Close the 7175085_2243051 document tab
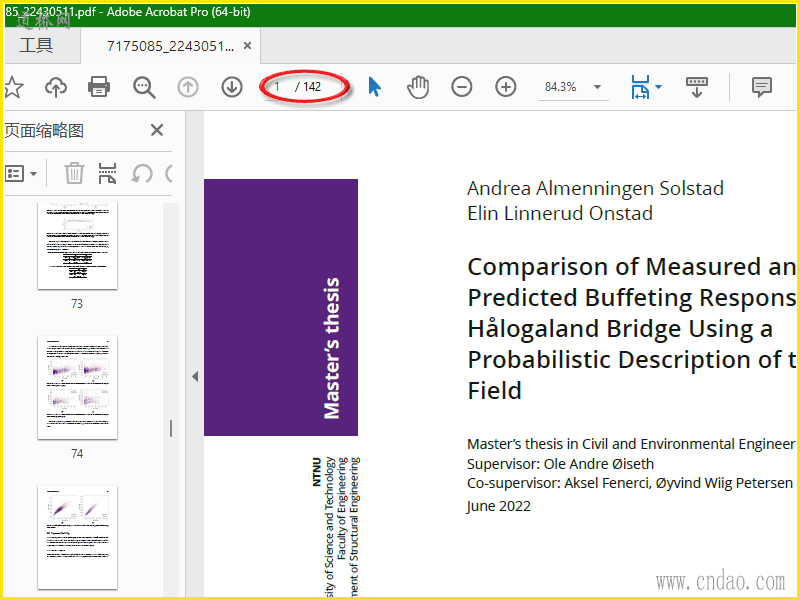800x600 pixels. click(247, 46)
